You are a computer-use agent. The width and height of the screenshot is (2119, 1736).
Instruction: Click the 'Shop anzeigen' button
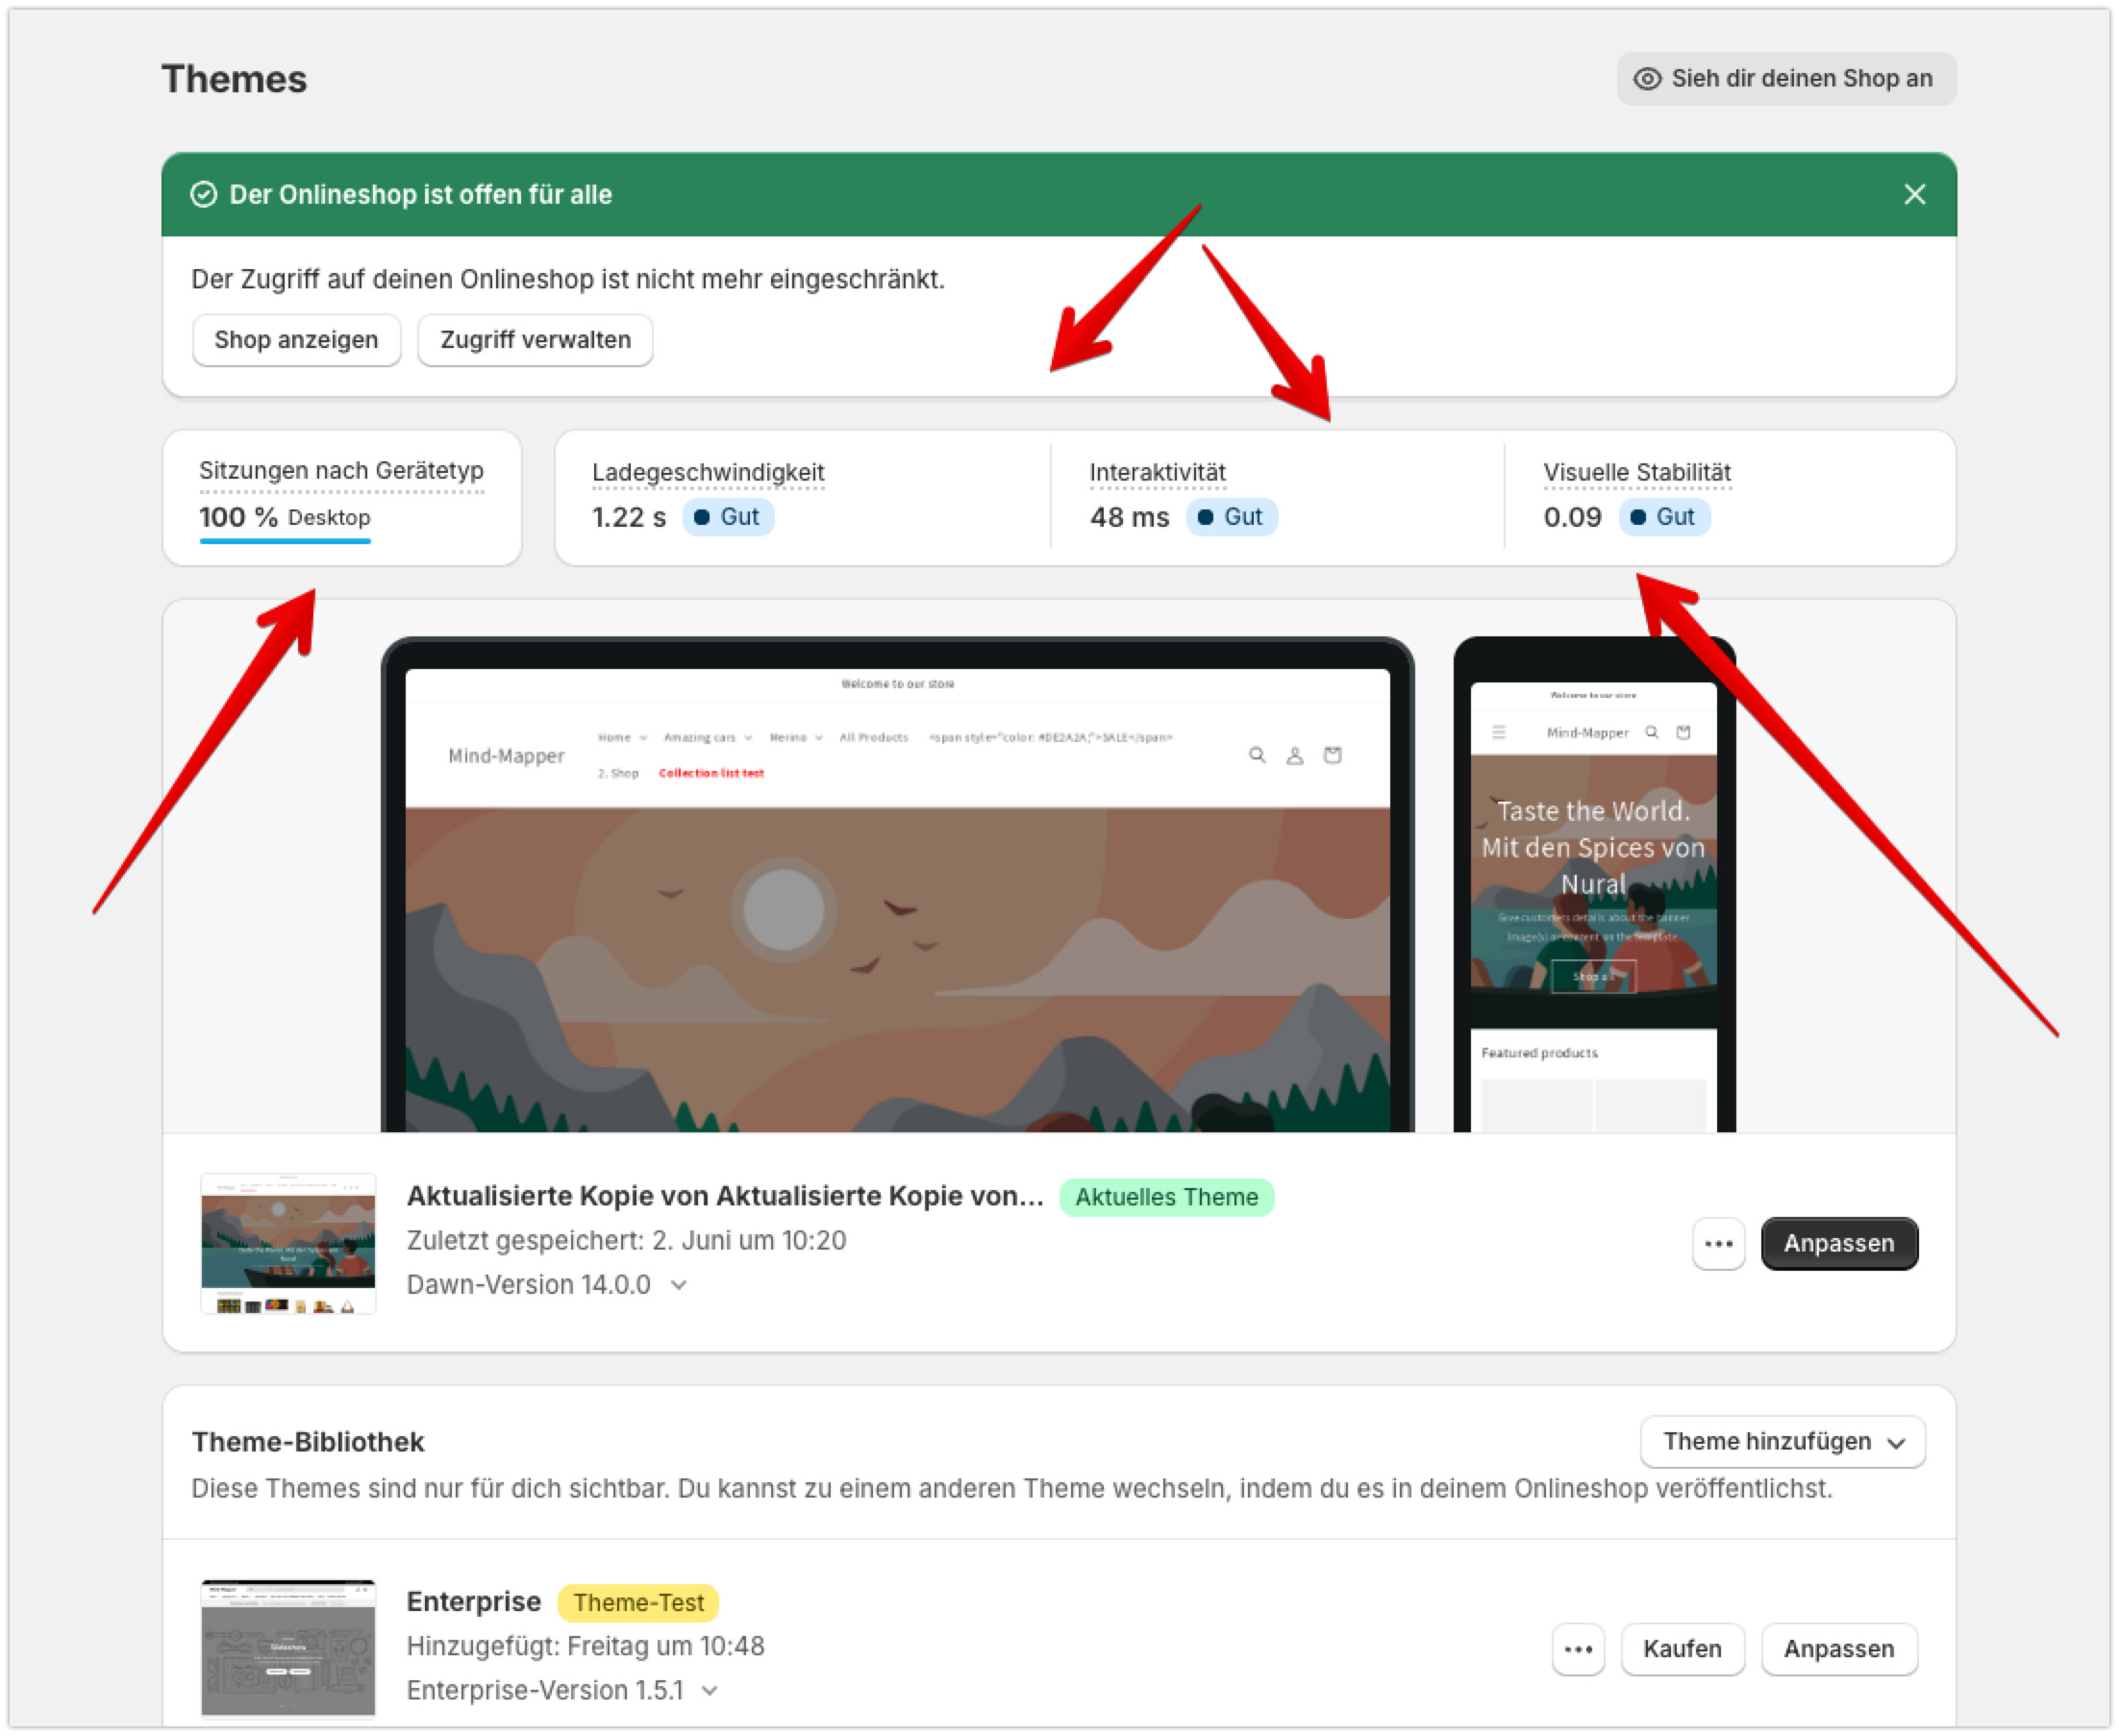click(296, 340)
